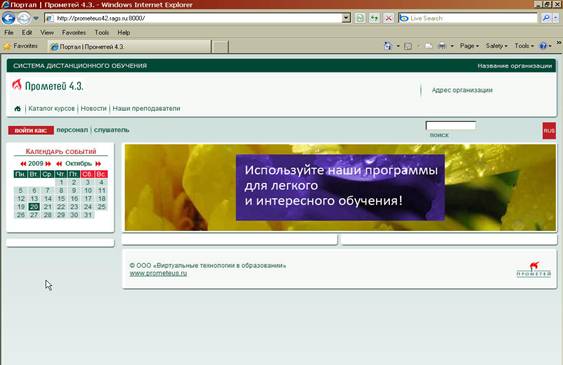
Task: Open the File menu
Action: point(9,33)
